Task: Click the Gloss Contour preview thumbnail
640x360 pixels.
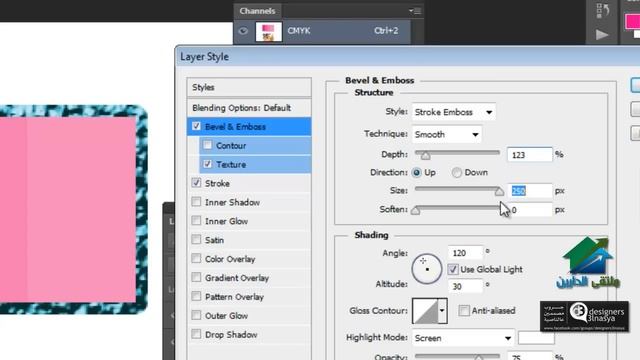Action: (424, 311)
